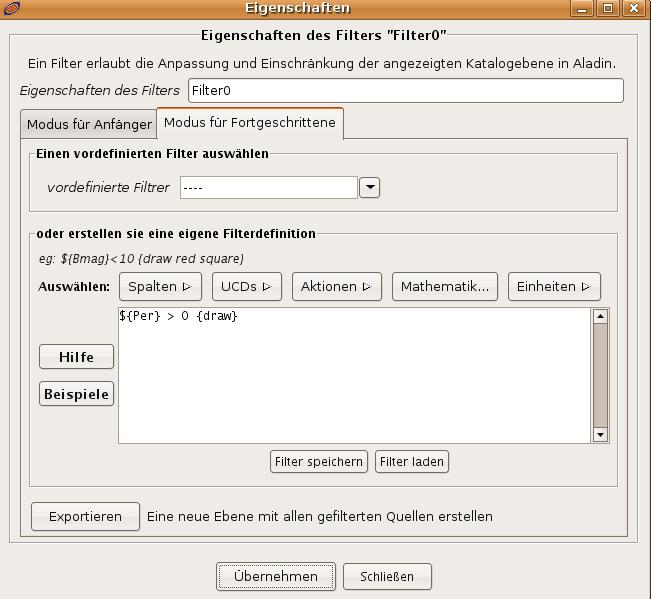
Task: Click the predefined filter dropdown arrow
Action: click(369, 187)
